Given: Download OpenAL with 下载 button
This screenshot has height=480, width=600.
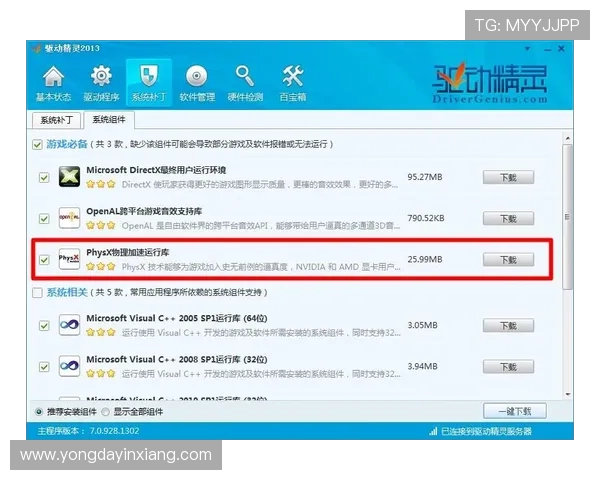Looking at the screenshot, I should [508, 219].
